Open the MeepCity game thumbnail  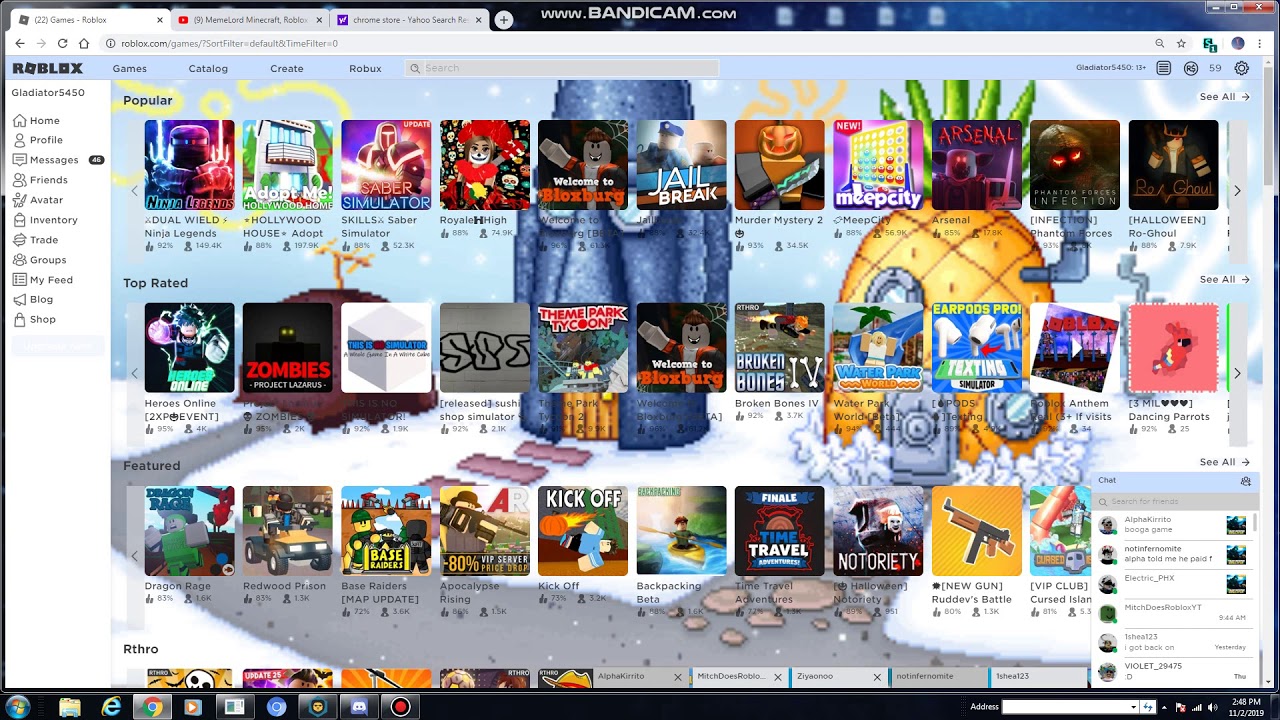[x=878, y=165]
